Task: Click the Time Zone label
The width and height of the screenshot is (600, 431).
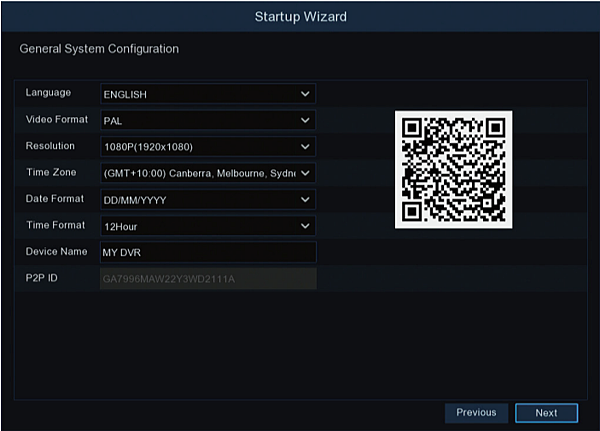Action: pyautogui.click(x=51, y=172)
